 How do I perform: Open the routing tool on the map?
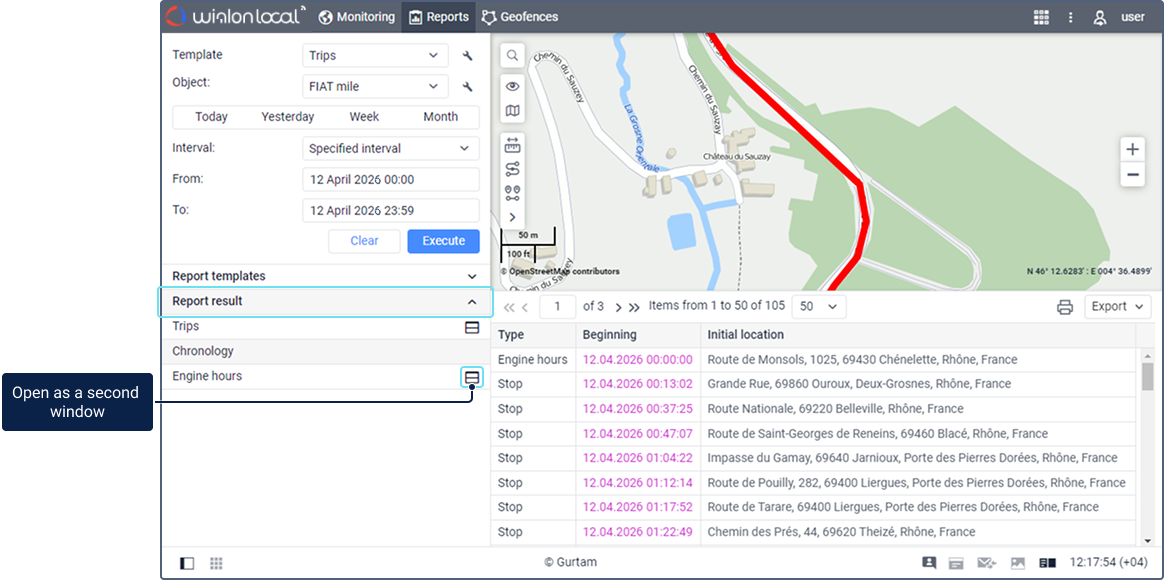[x=512, y=169]
